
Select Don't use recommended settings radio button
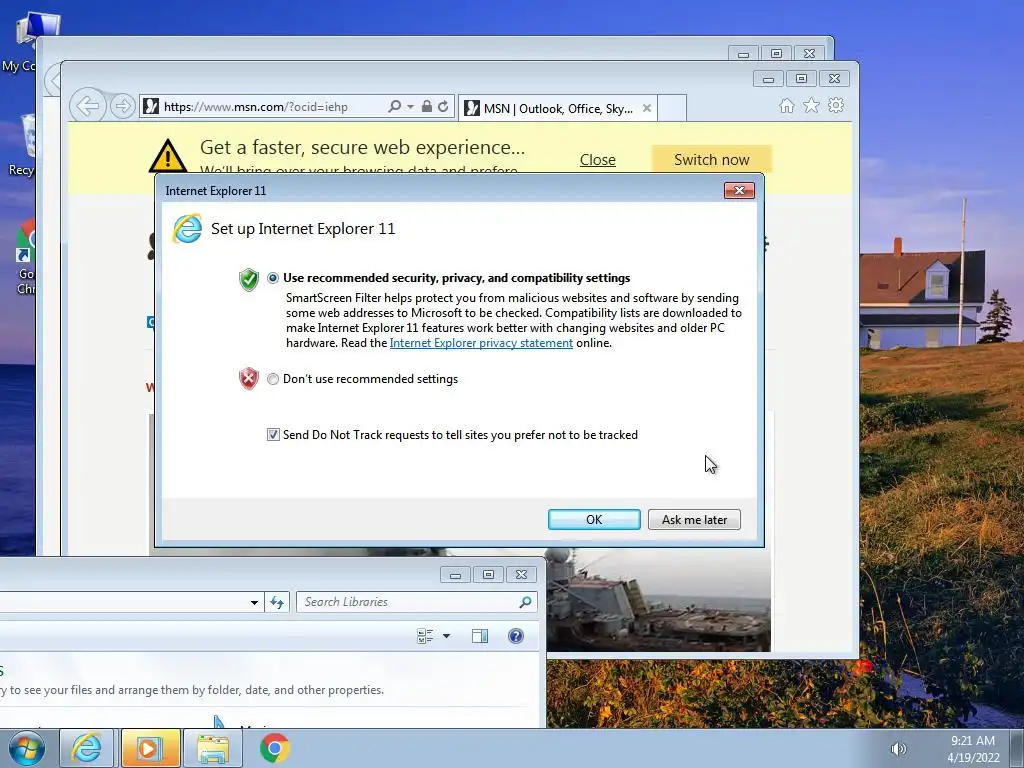pos(273,379)
